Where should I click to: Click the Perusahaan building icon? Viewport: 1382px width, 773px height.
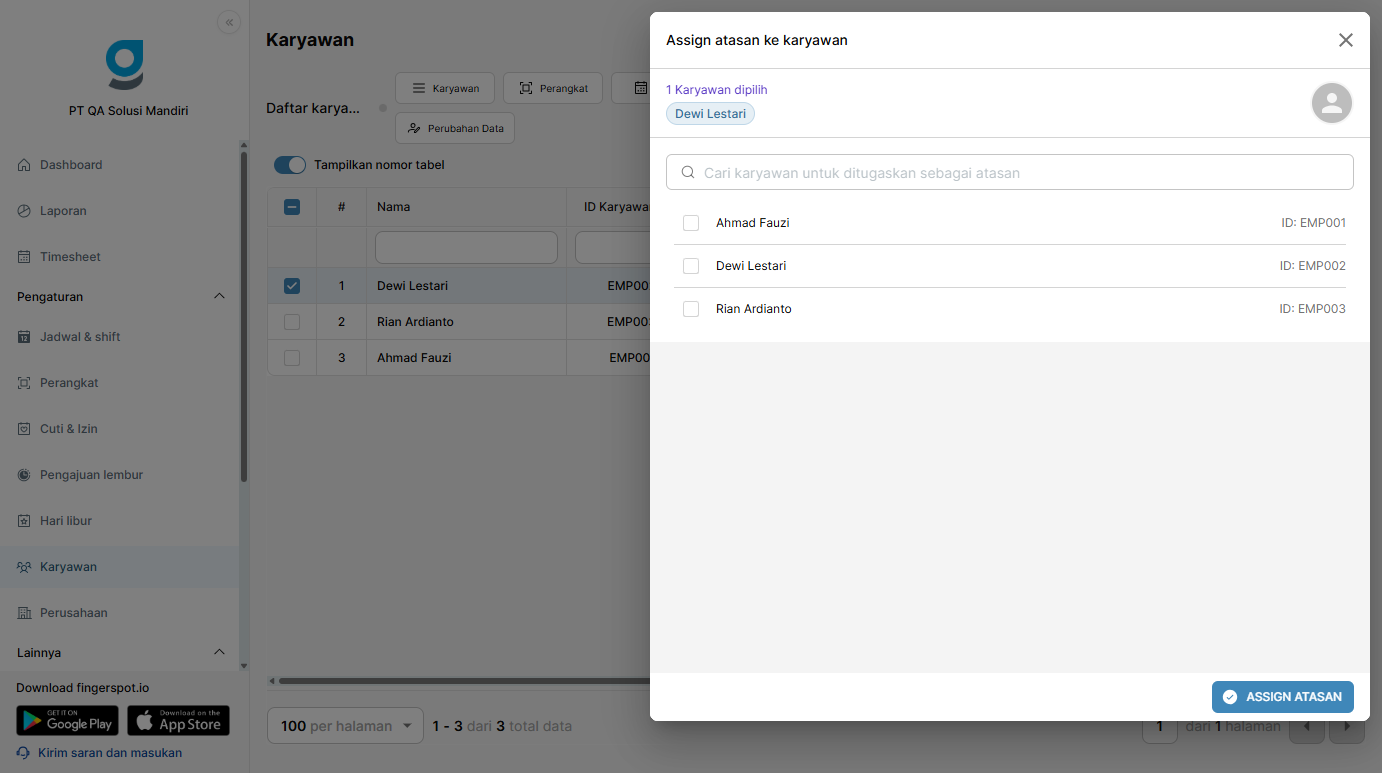24,613
